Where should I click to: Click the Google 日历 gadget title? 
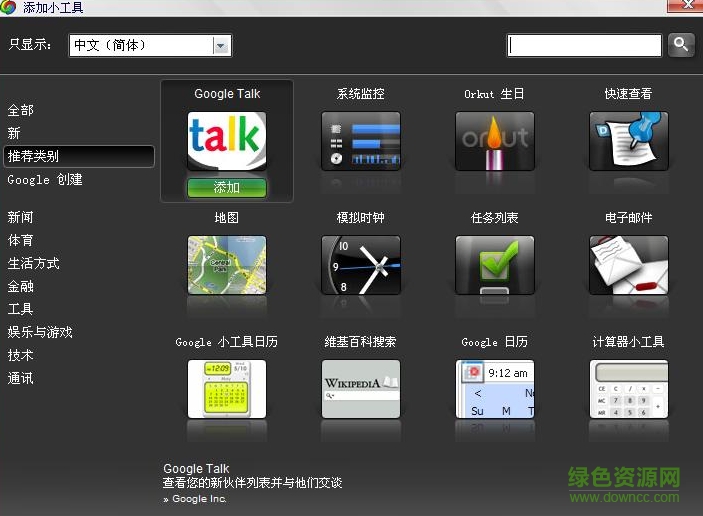(x=495, y=342)
